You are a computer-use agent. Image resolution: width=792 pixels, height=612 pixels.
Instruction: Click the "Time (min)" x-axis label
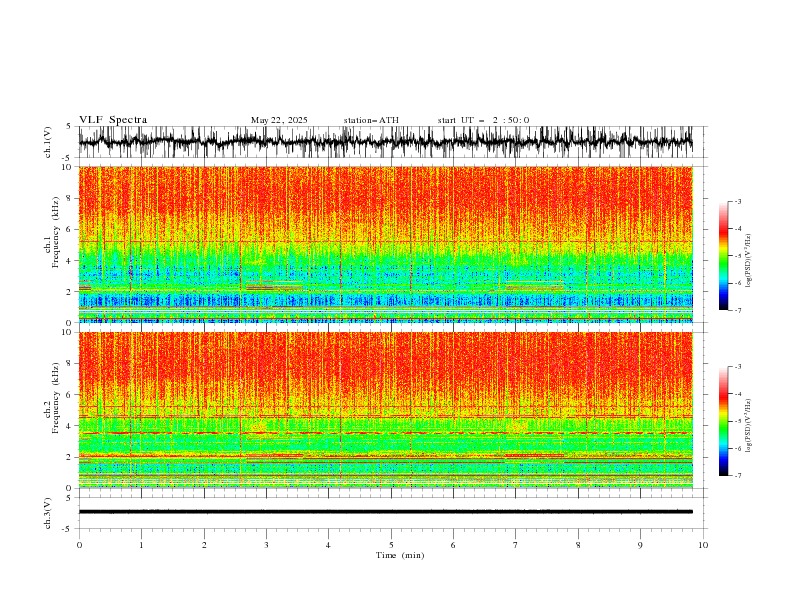400,555
